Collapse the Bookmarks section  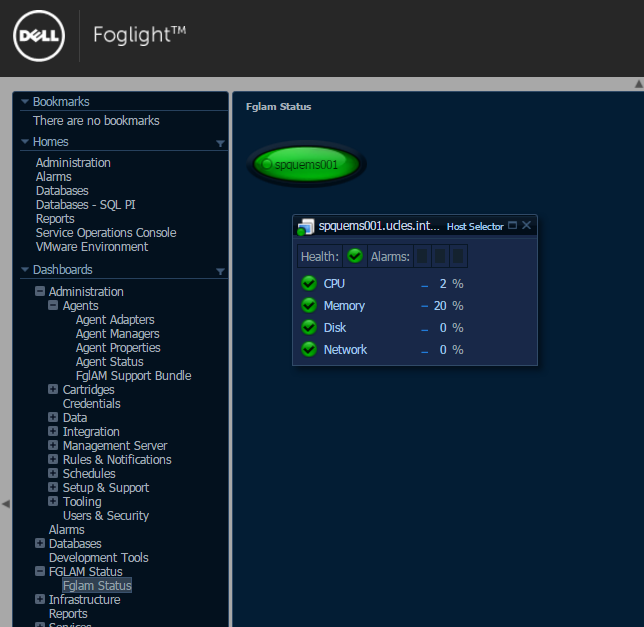click(x=25, y=101)
